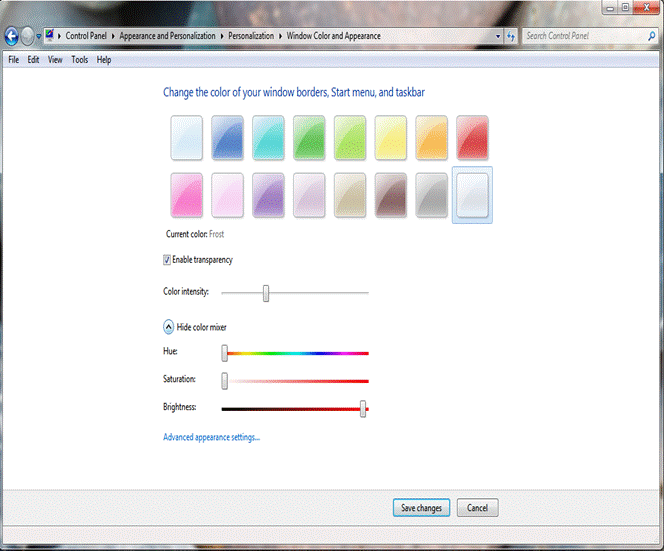Click the Save changes button
This screenshot has height=551, width=664.
421,508
